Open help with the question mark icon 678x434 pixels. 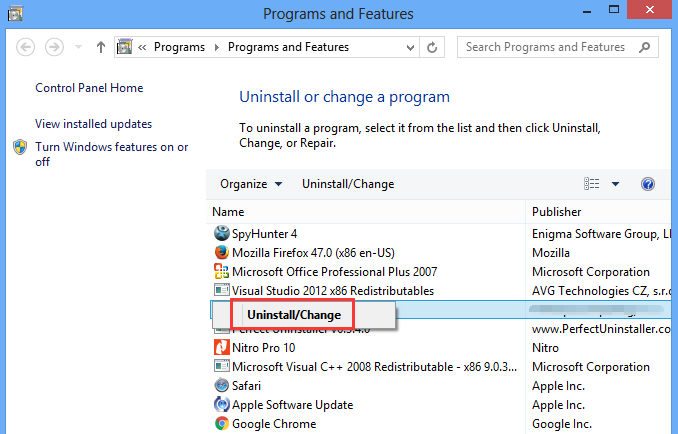click(x=648, y=184)
